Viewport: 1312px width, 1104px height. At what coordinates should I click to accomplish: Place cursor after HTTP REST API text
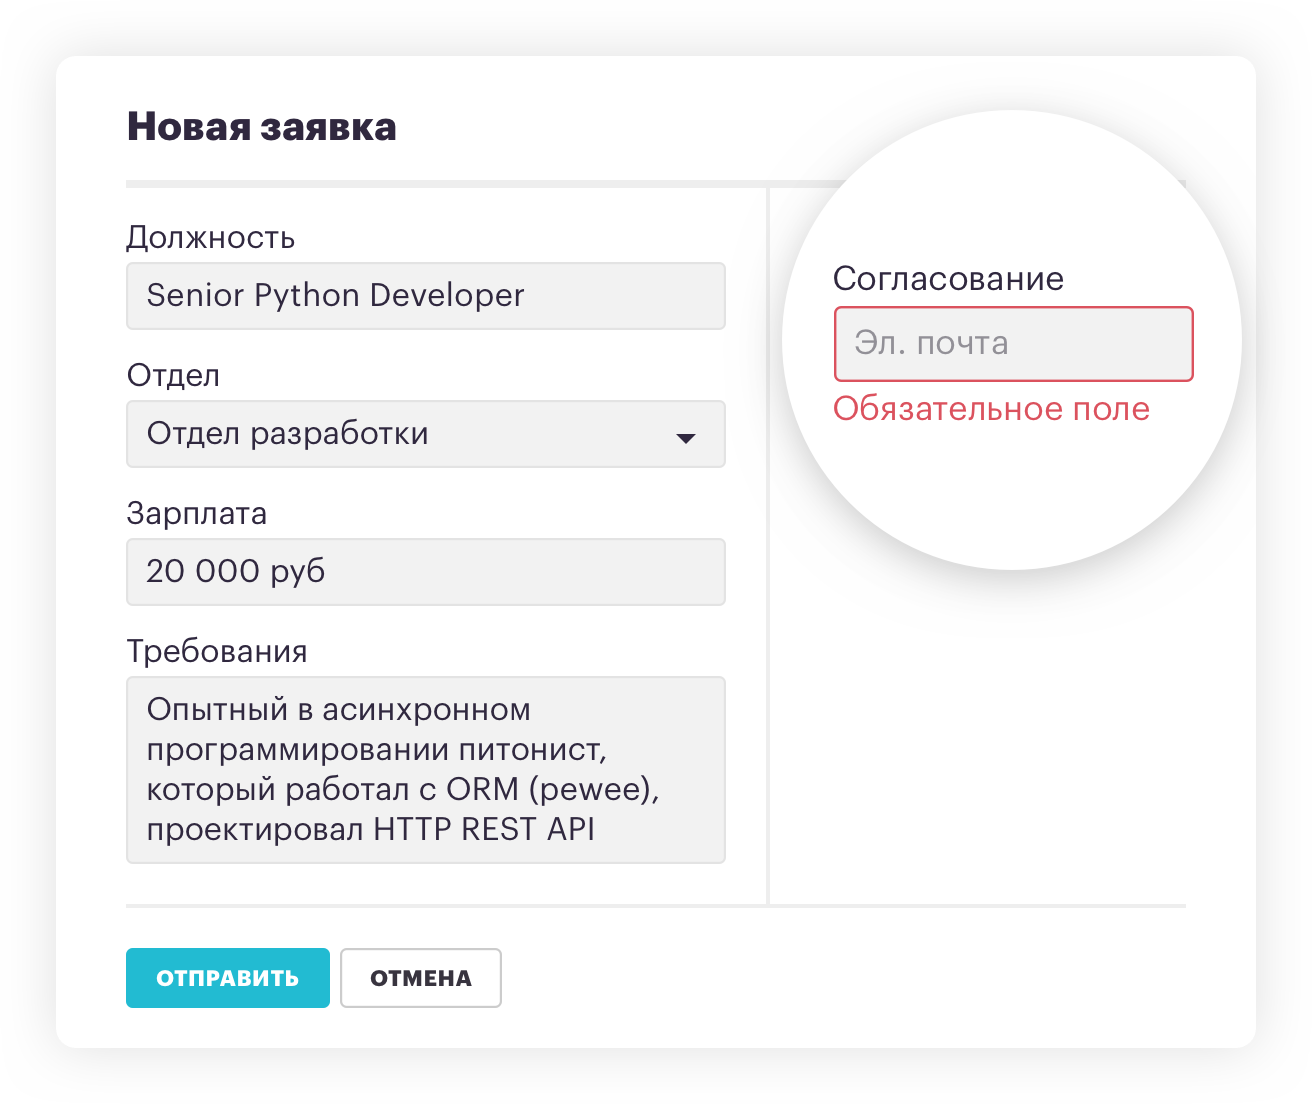[598, 830]
